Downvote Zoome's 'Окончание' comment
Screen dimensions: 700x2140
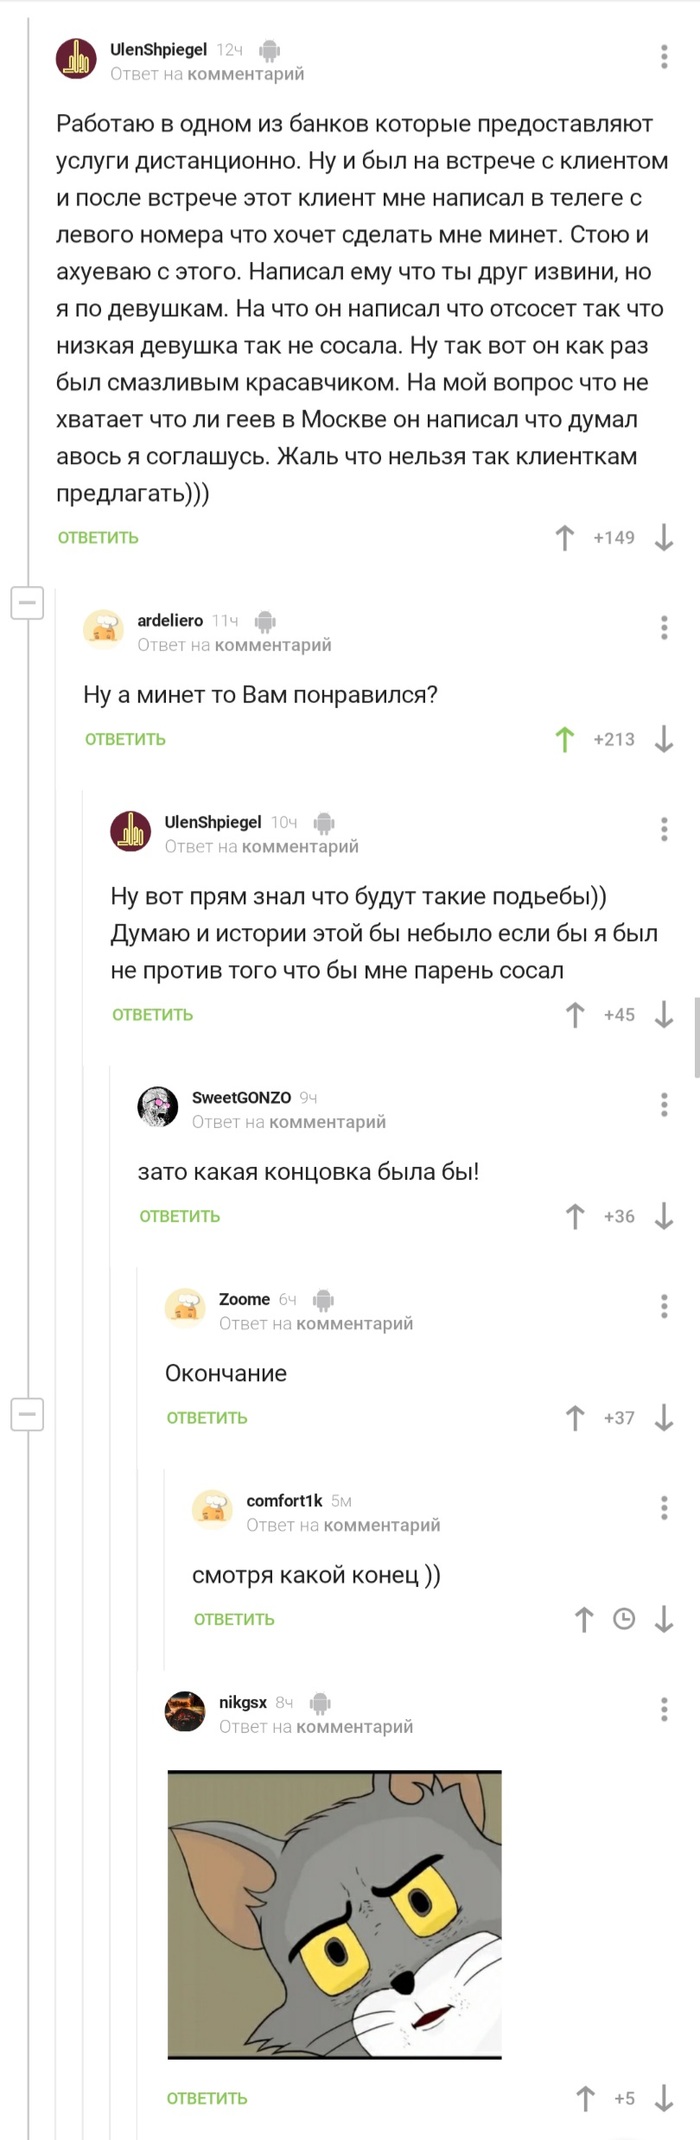(x=663, y=1418)
